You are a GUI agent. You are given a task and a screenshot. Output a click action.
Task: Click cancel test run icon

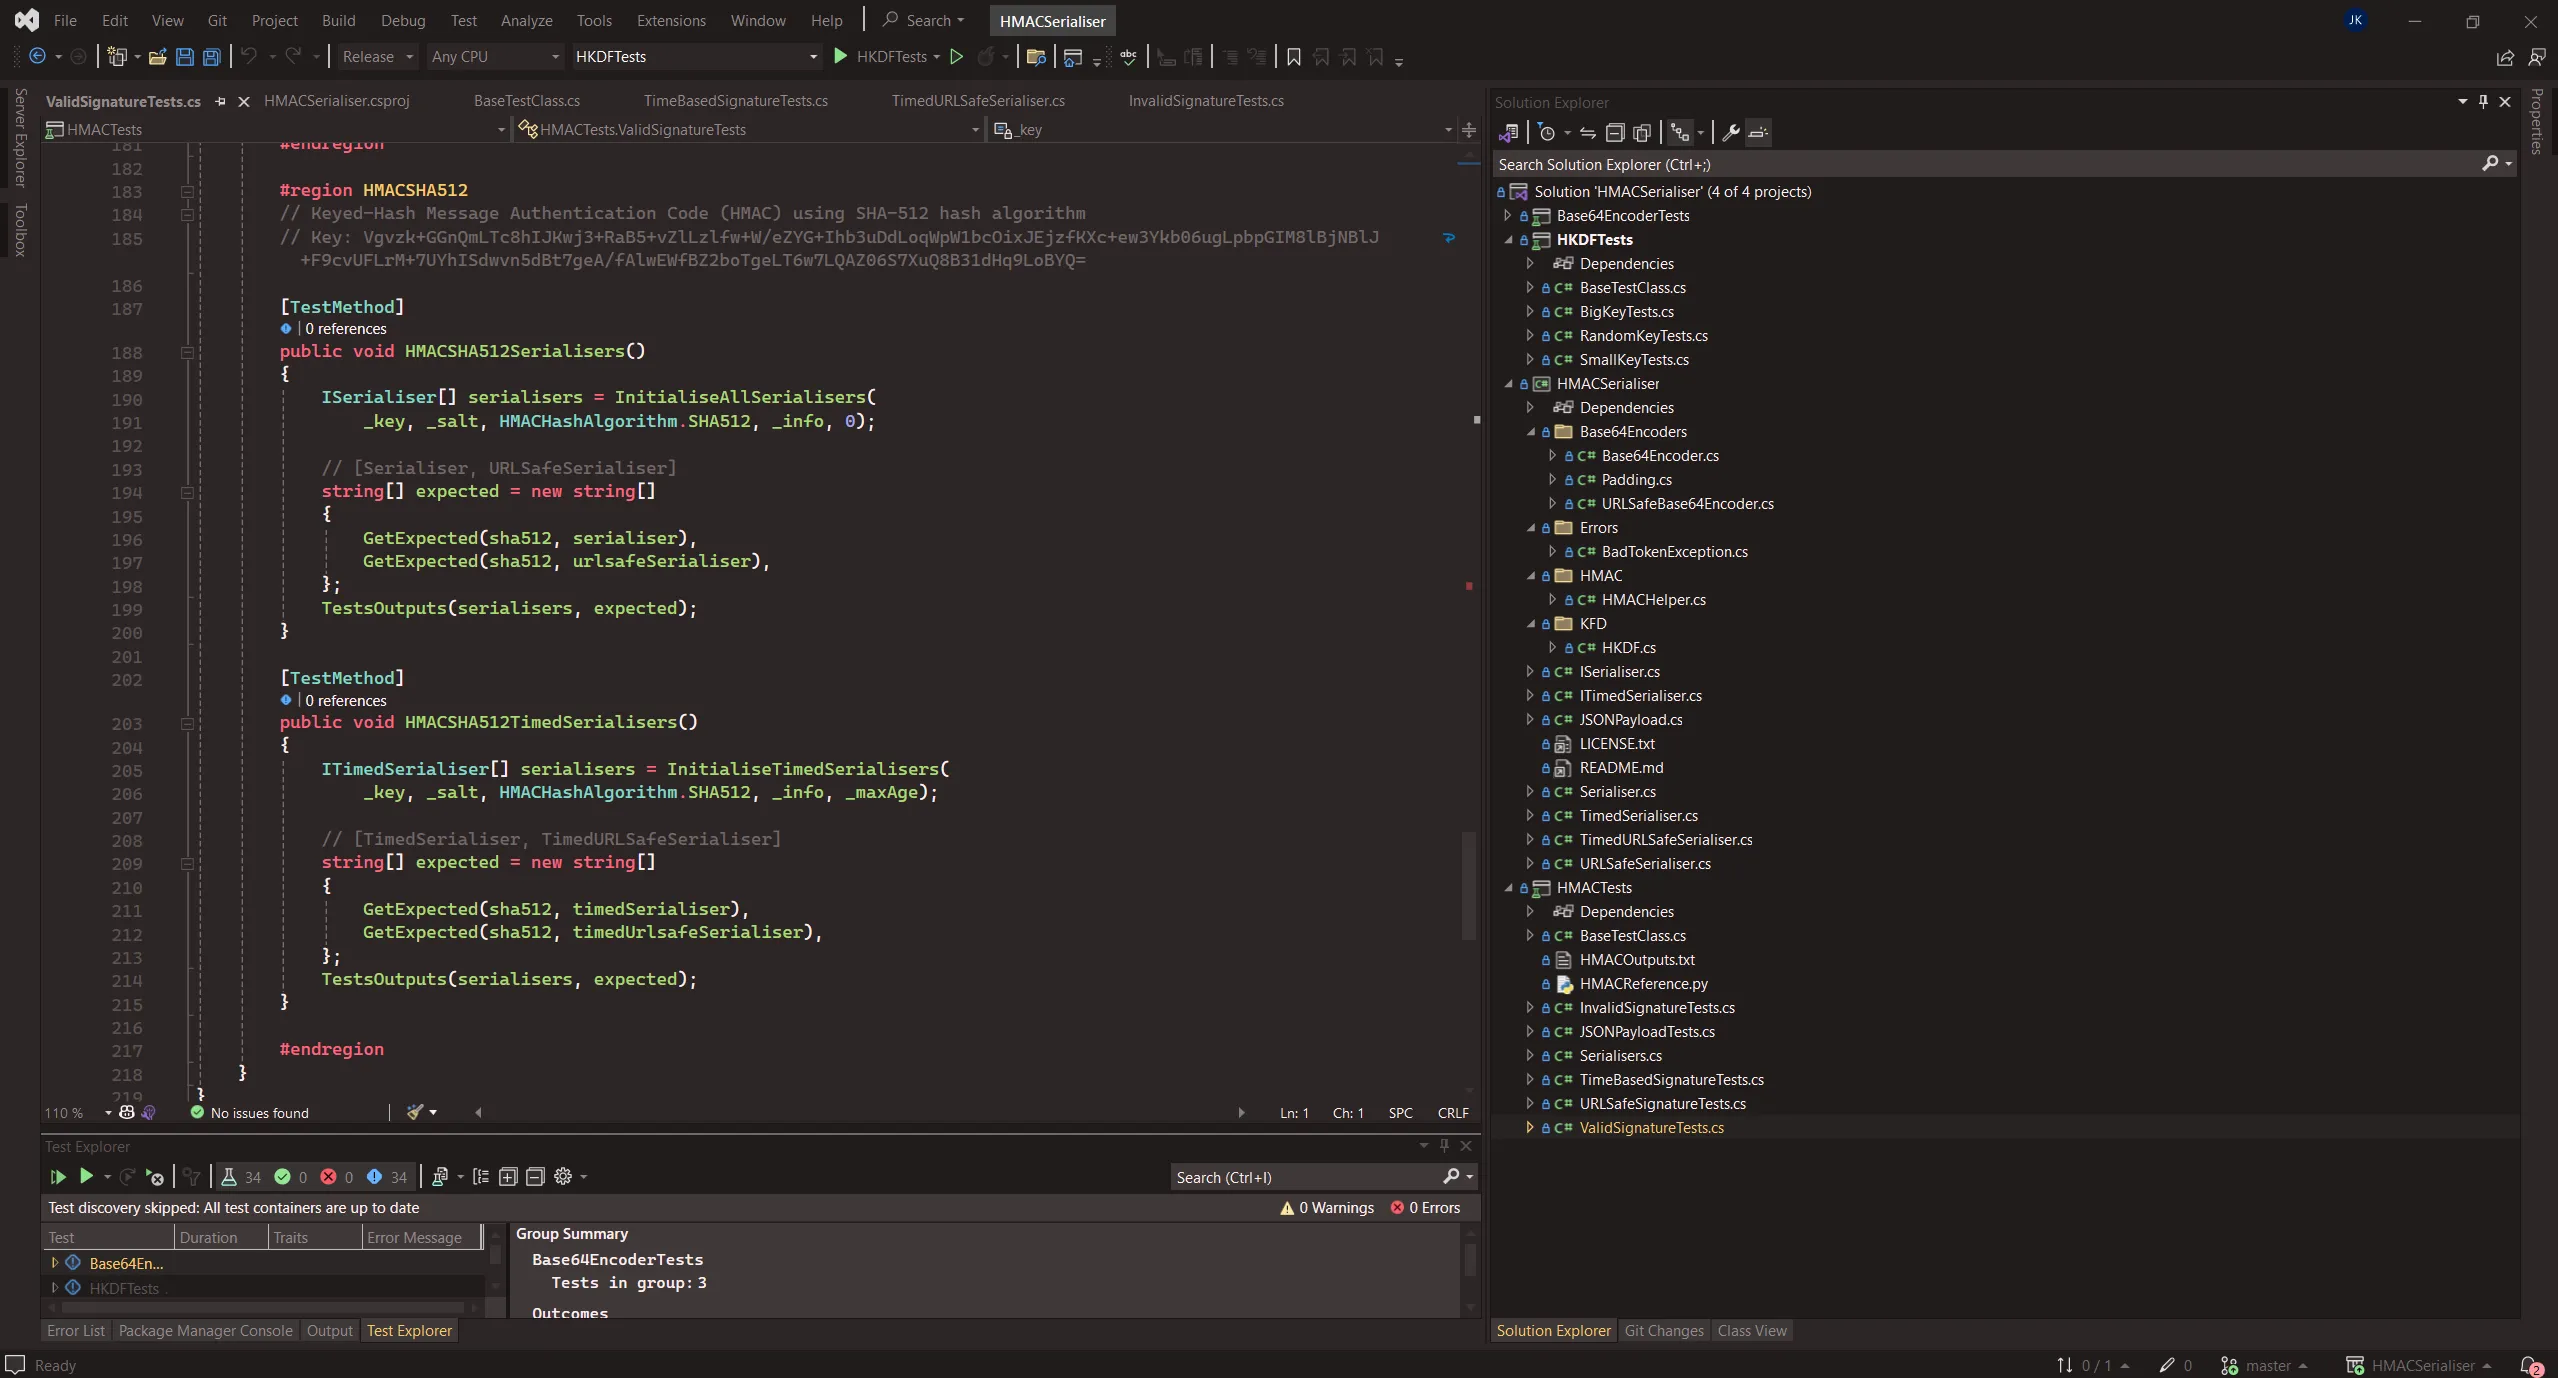pos(155,1177)
